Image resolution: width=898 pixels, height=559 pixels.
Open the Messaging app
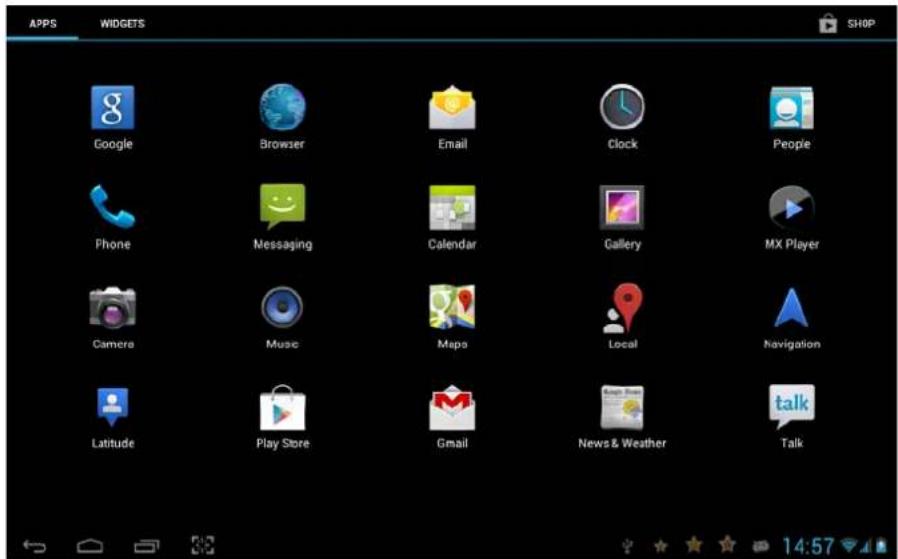tap(282, 207)
